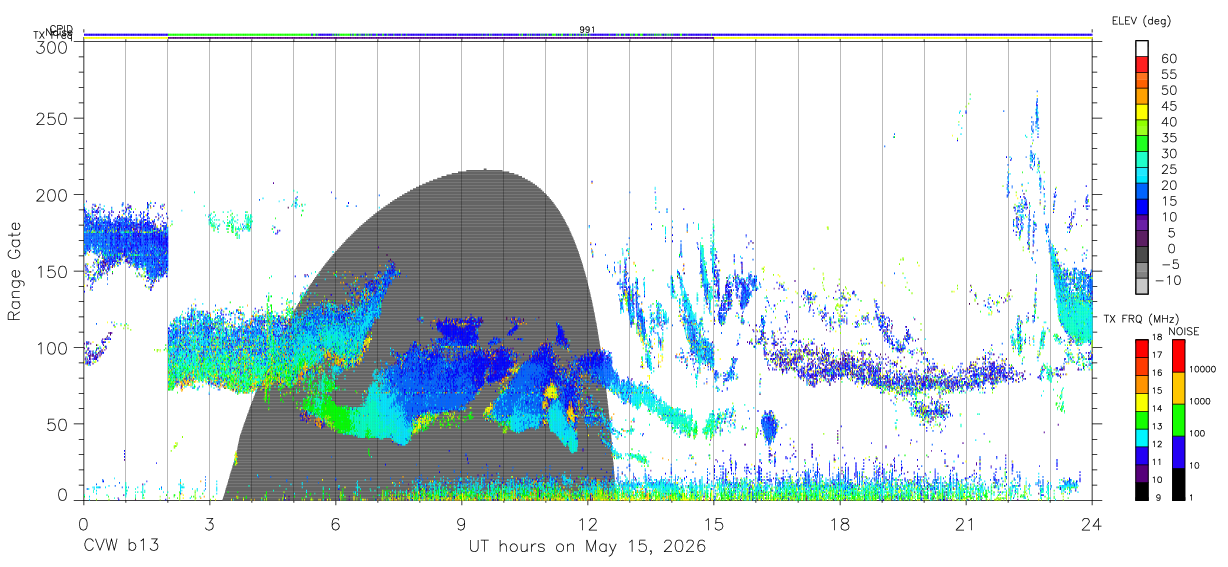Click the "100" tick on the Range Gate axis

[x=52, y=347]
